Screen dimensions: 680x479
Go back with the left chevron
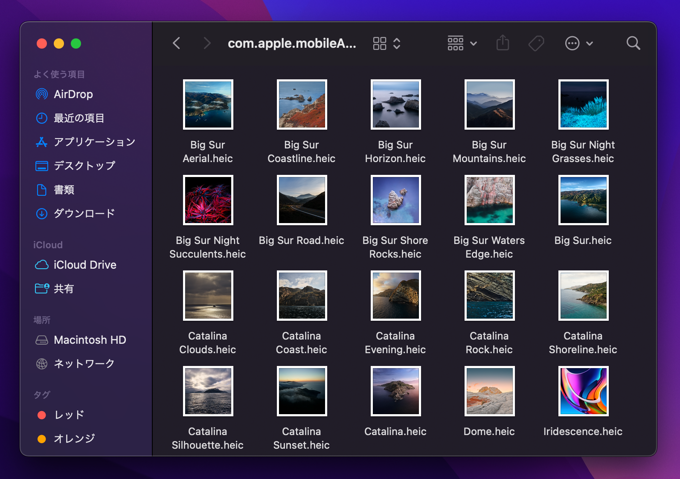177,43
